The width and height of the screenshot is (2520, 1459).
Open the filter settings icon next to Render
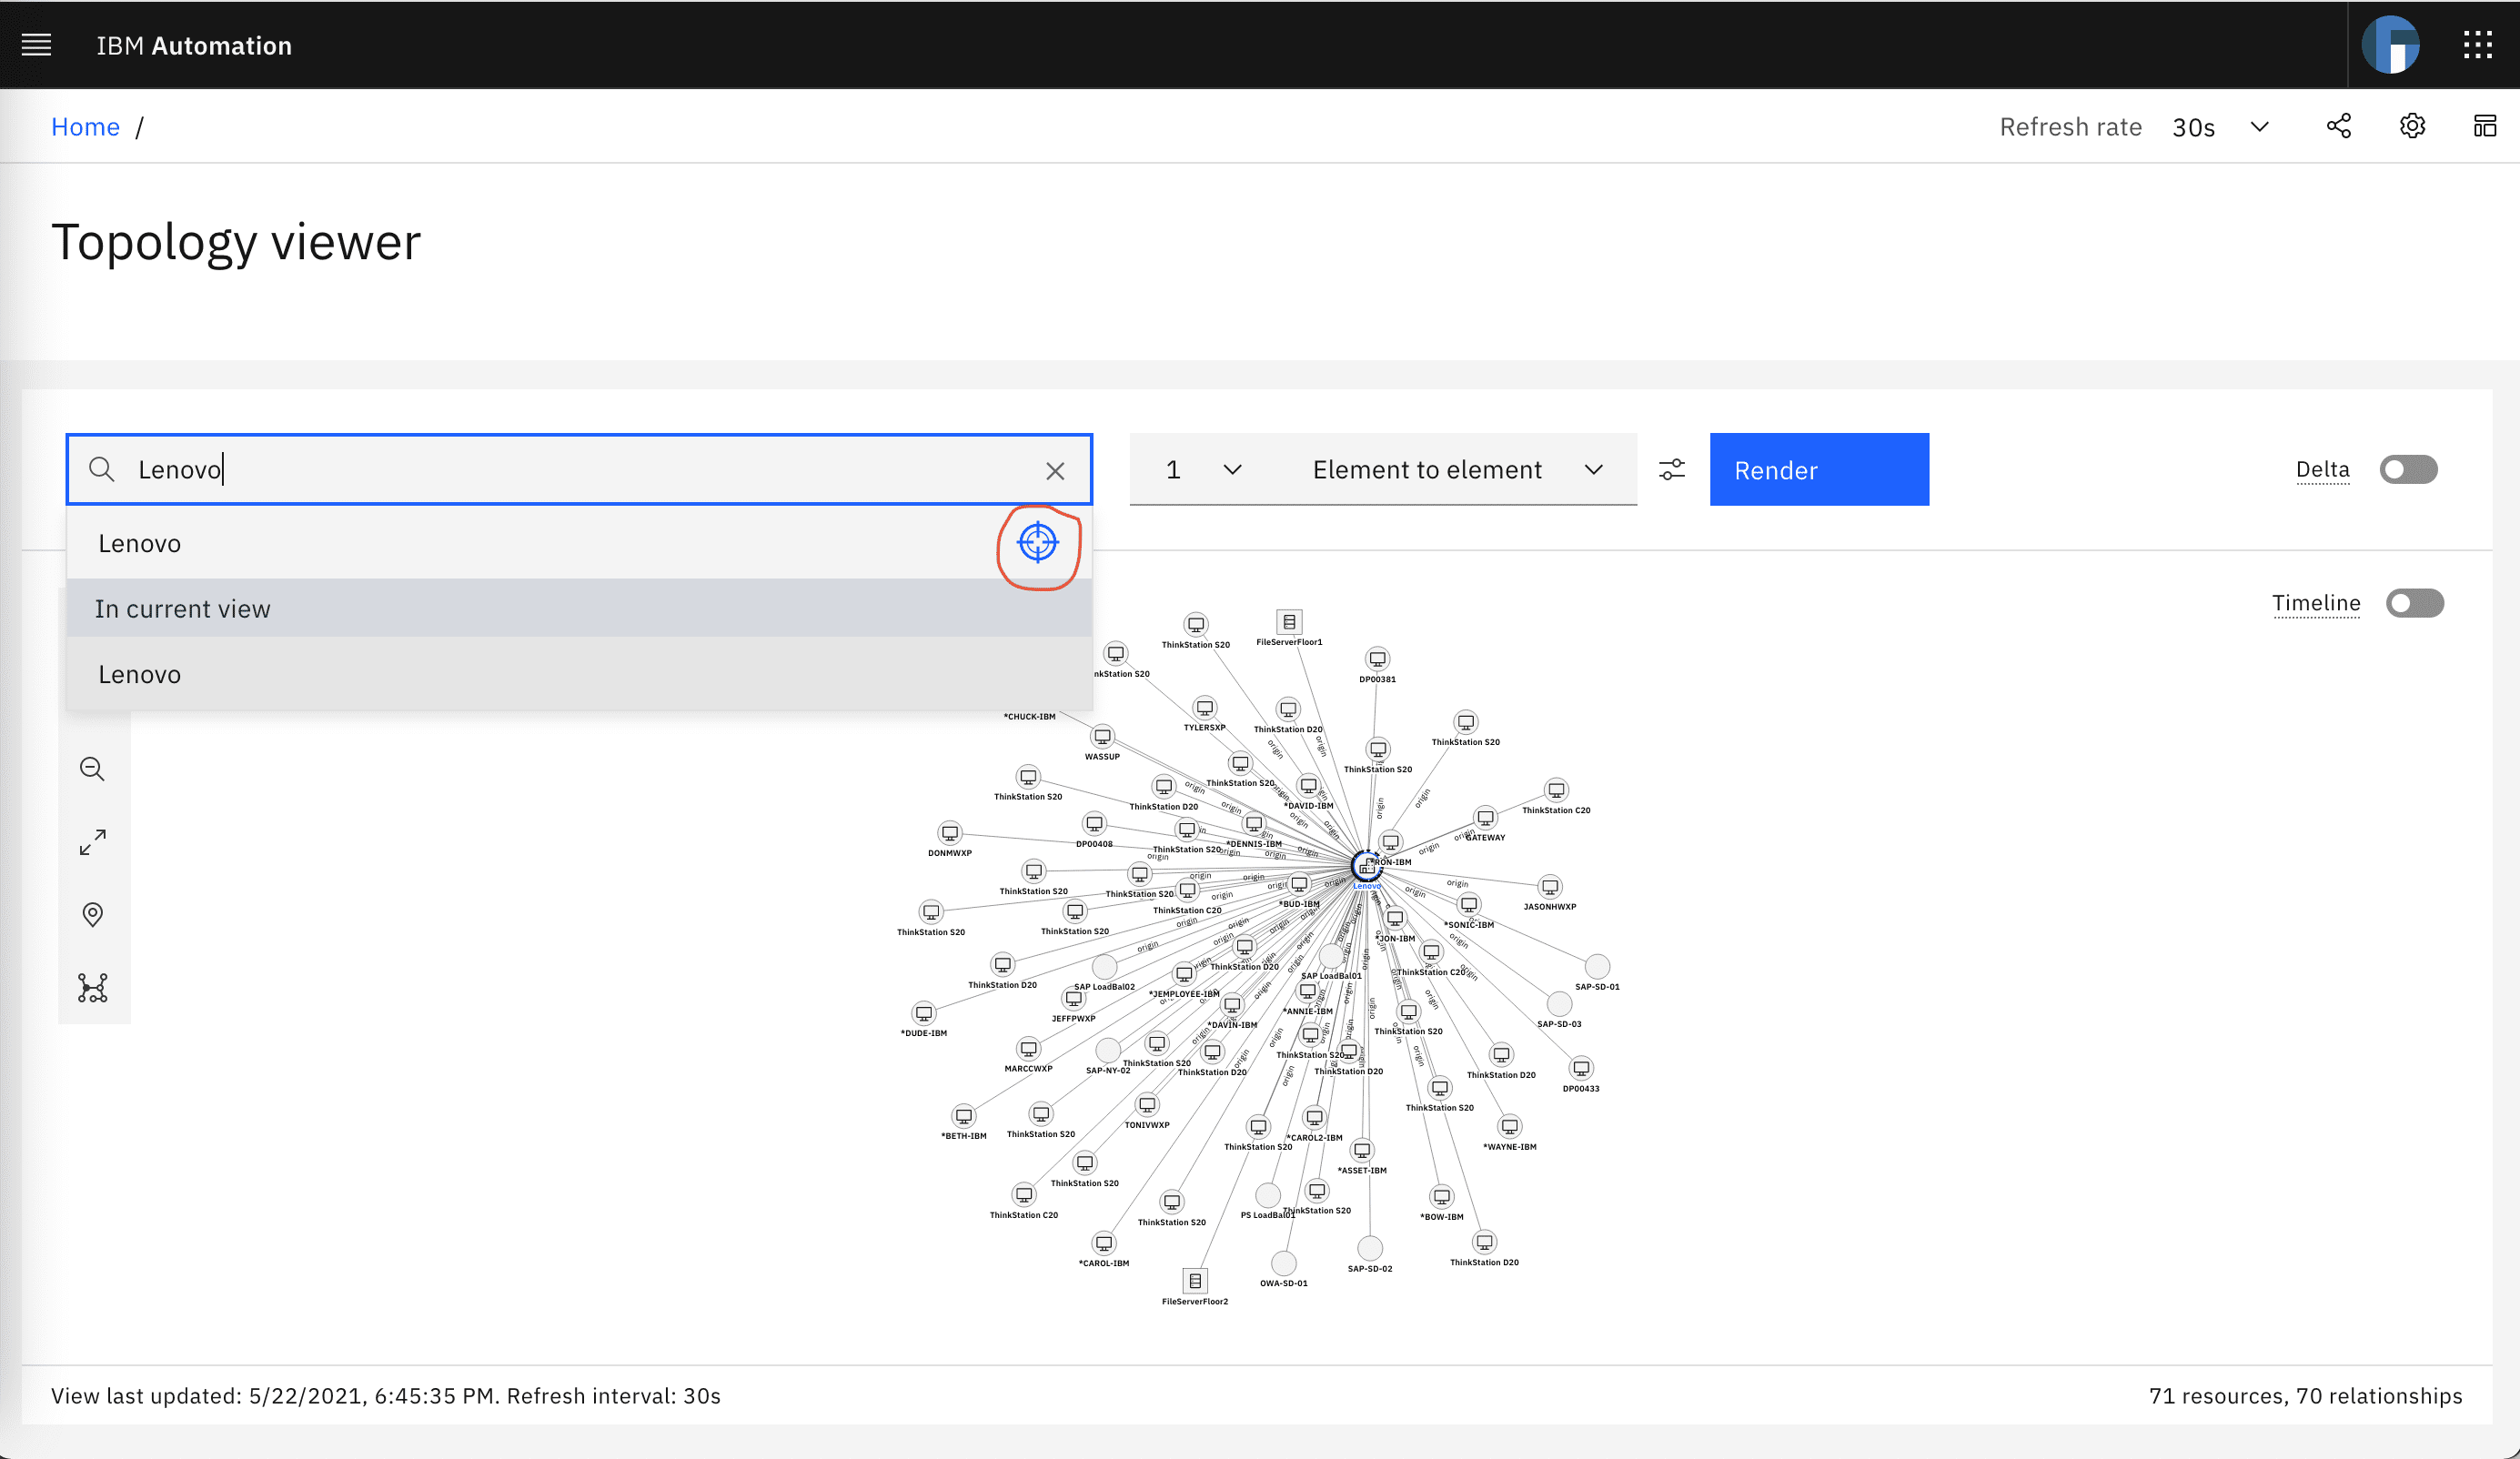click(1673, 469)
